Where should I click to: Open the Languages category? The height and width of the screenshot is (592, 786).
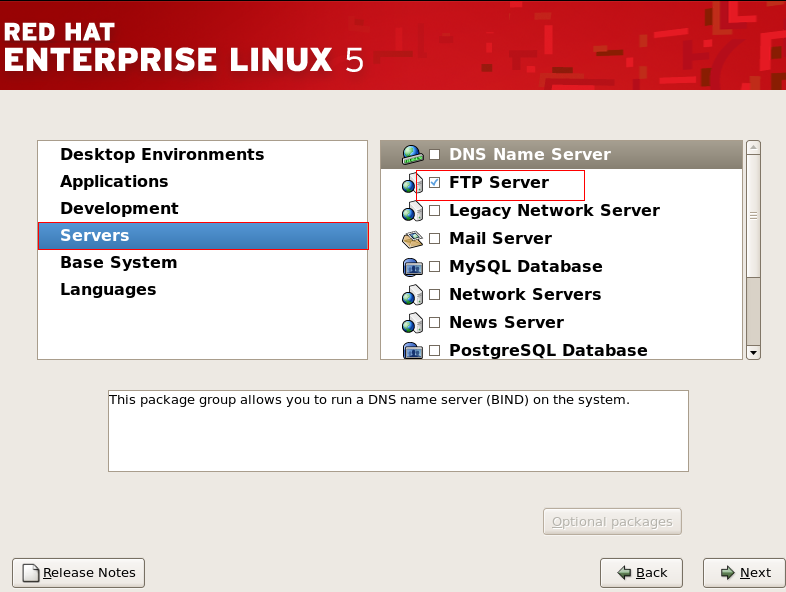[x=108, y=290]
